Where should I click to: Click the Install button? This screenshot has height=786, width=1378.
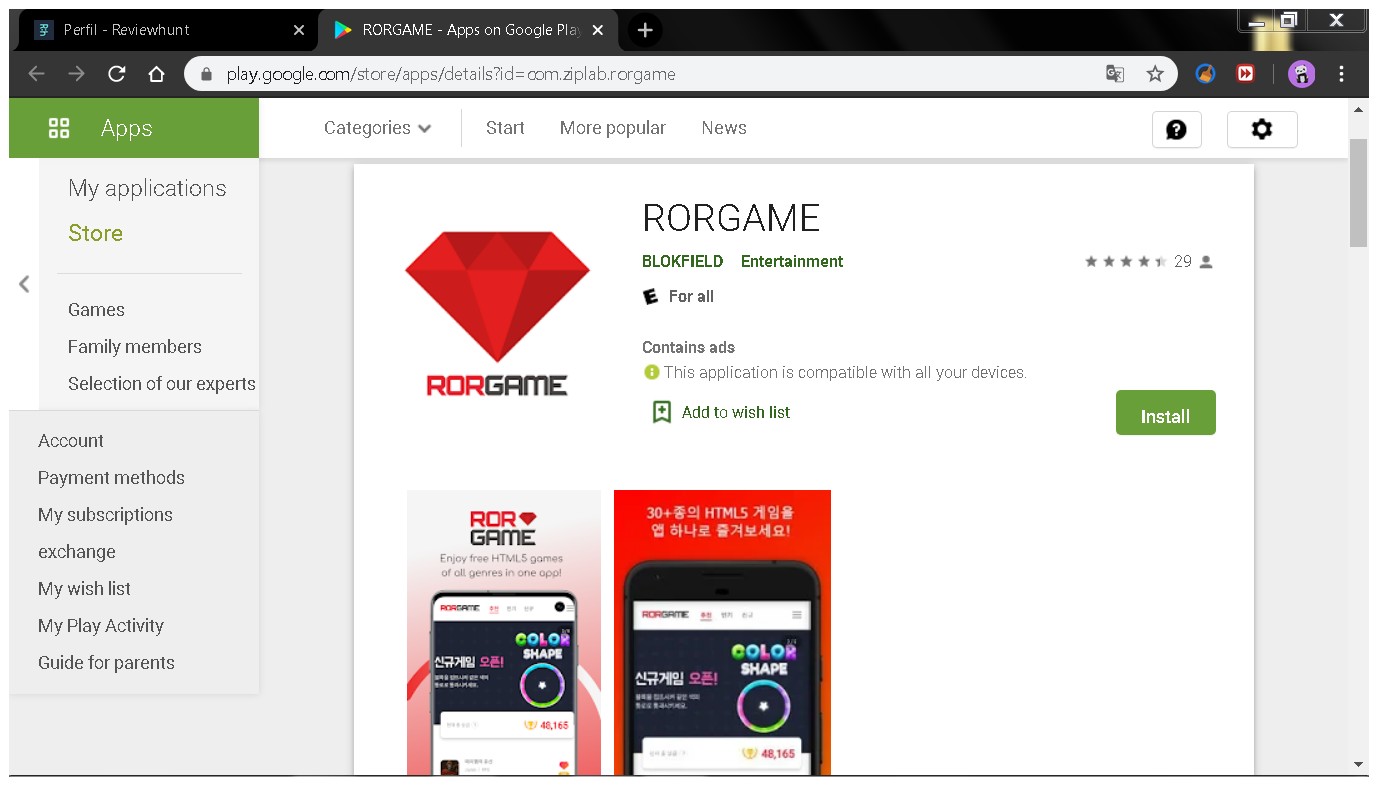[1165, 412]
